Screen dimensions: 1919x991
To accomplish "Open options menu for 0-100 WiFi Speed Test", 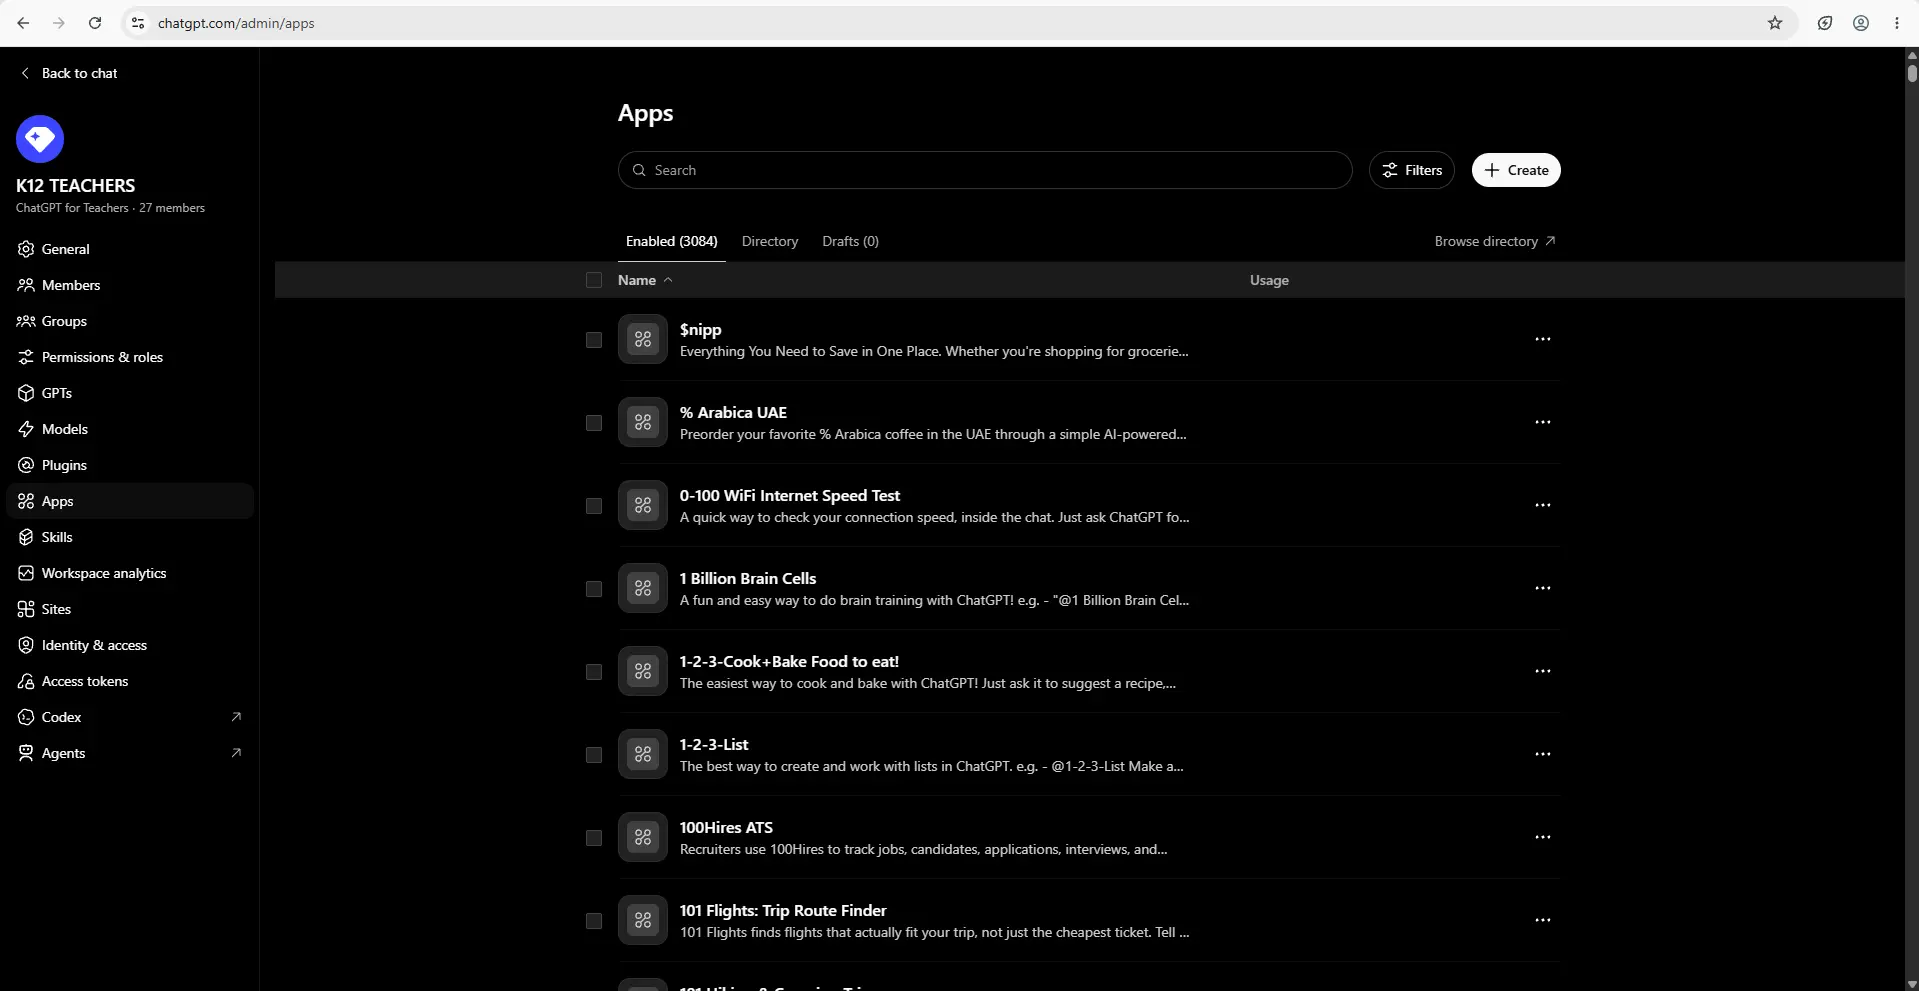I will (x=1543, y=505).
